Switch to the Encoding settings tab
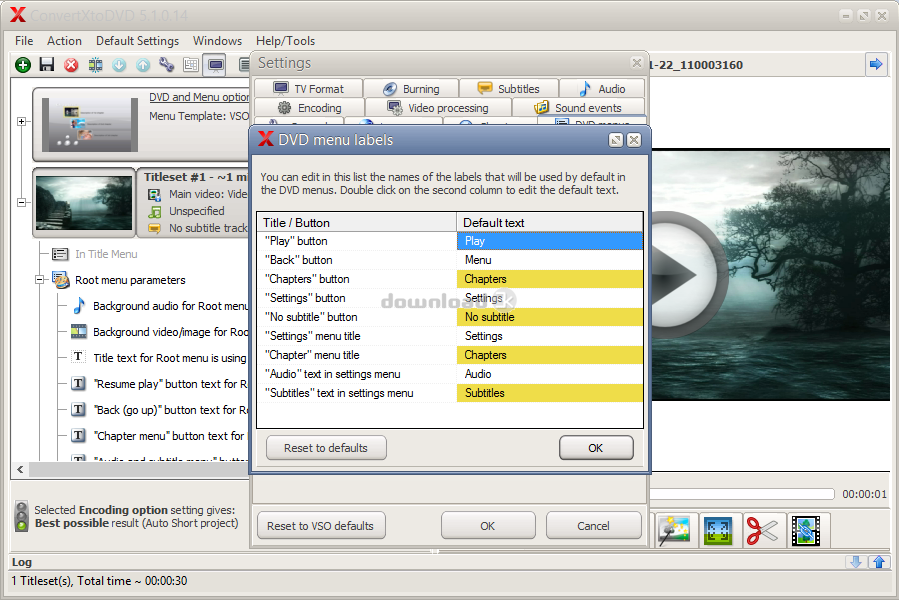 click(x=309, y=108)
